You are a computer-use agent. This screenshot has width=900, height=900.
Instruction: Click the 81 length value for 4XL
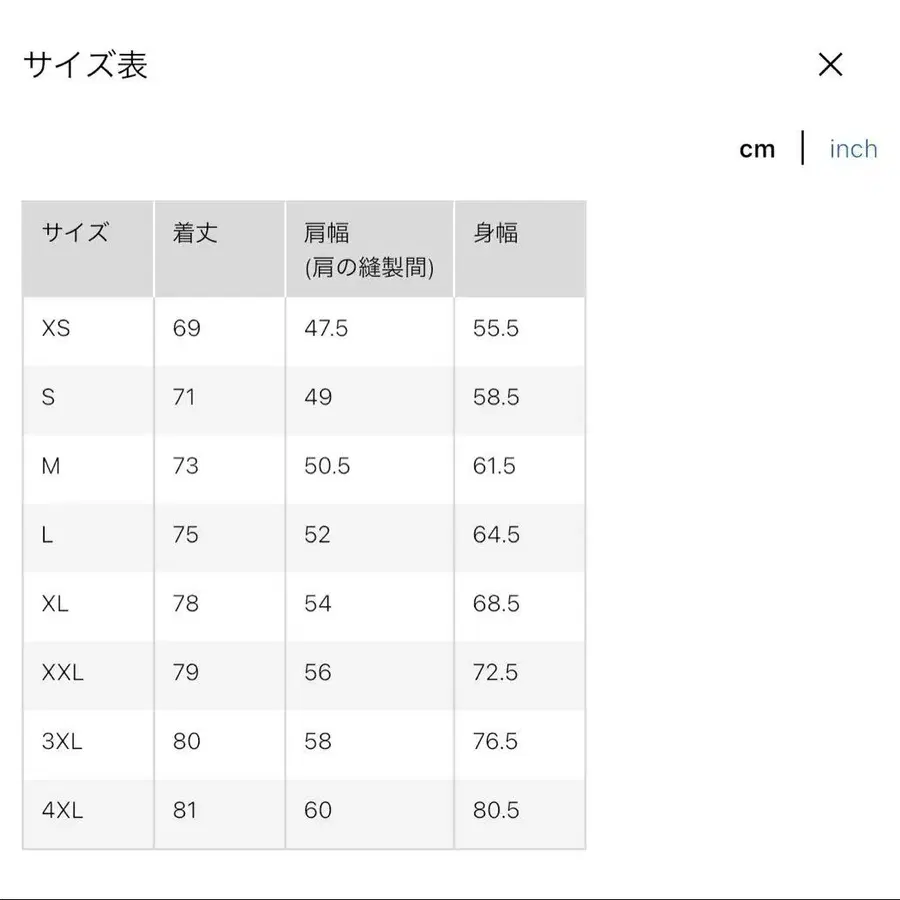(184, 810)
